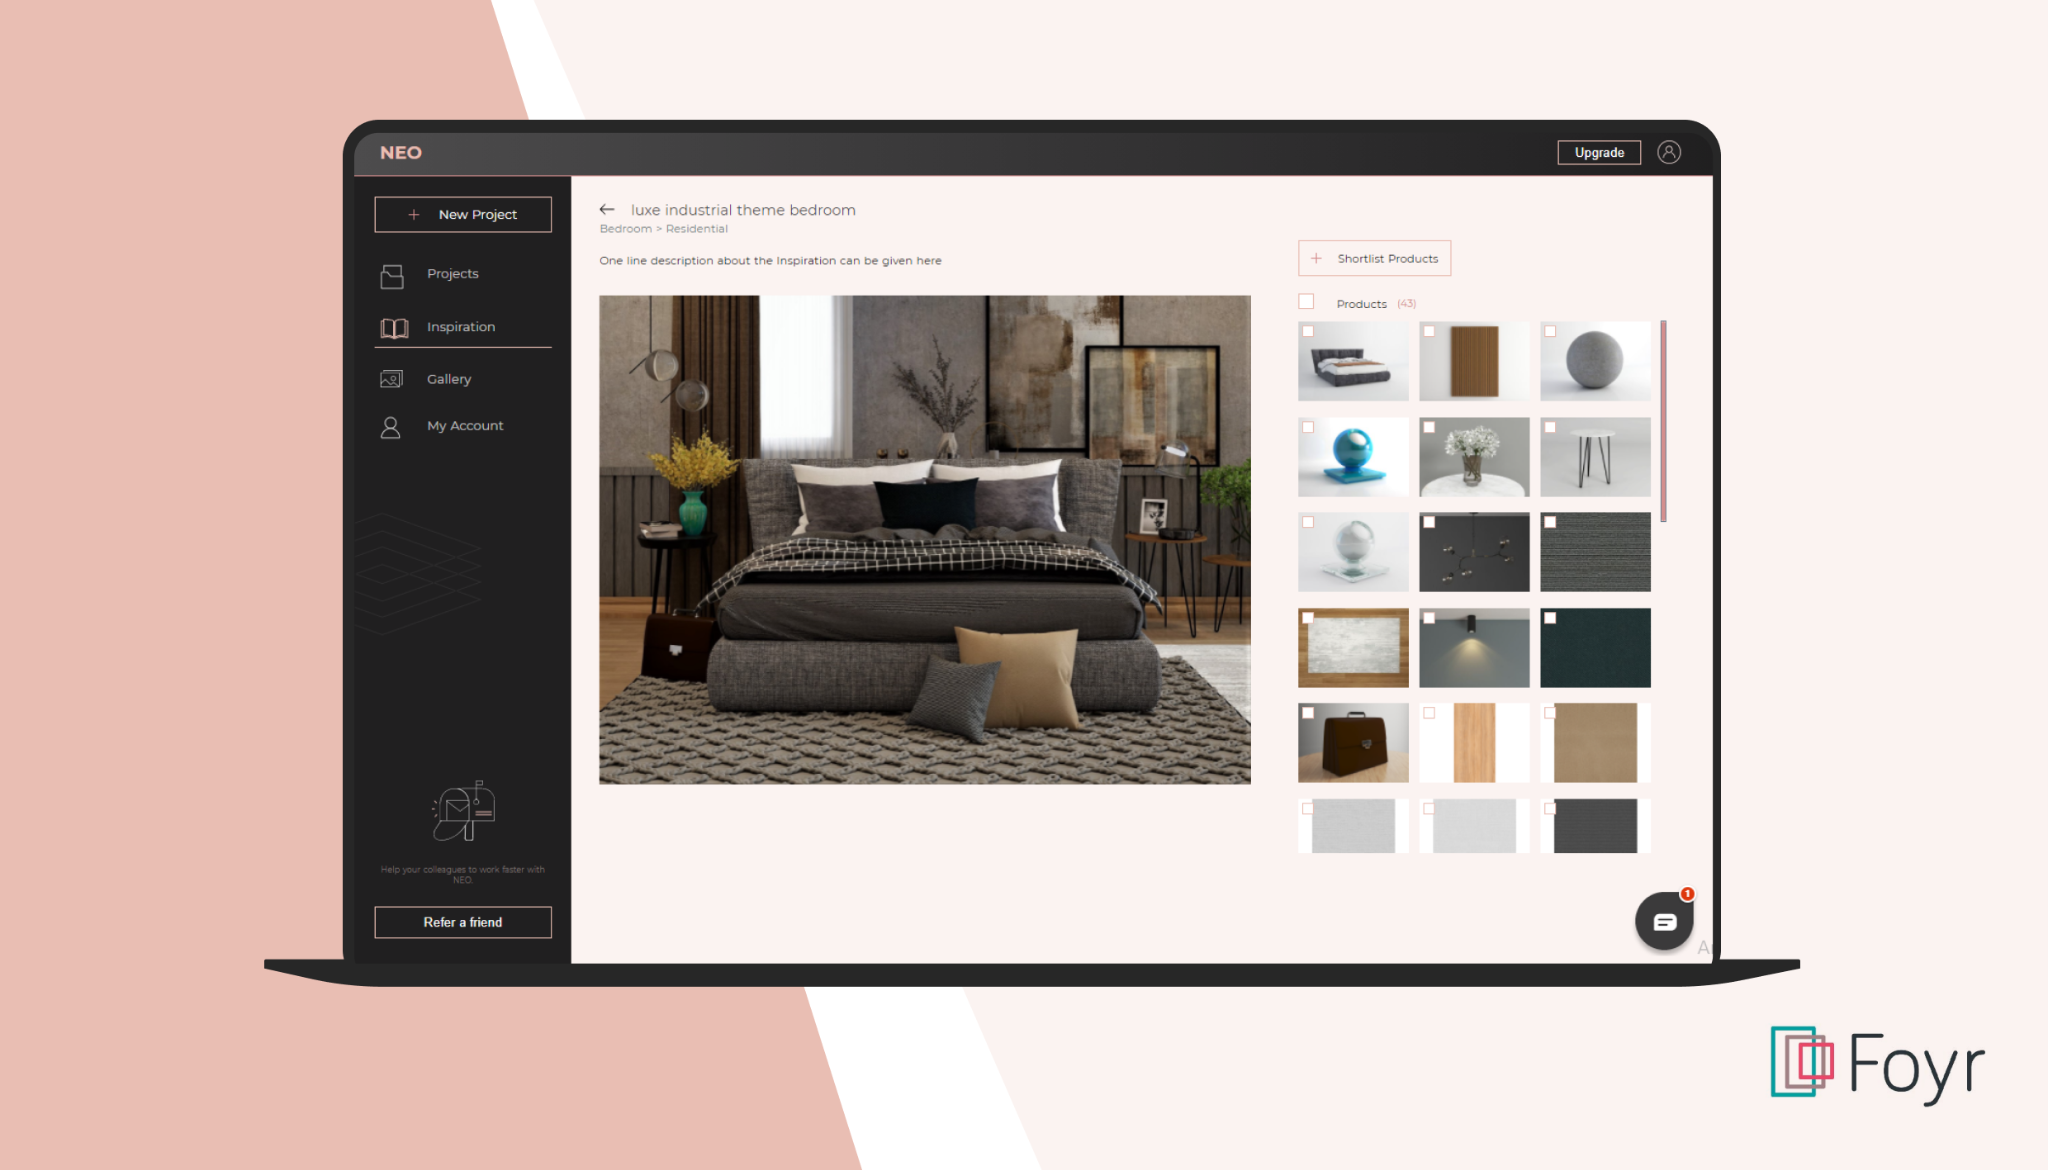Click user profile icon
Viewport: 2048px width, 1170px height.
pos(1668,150)
